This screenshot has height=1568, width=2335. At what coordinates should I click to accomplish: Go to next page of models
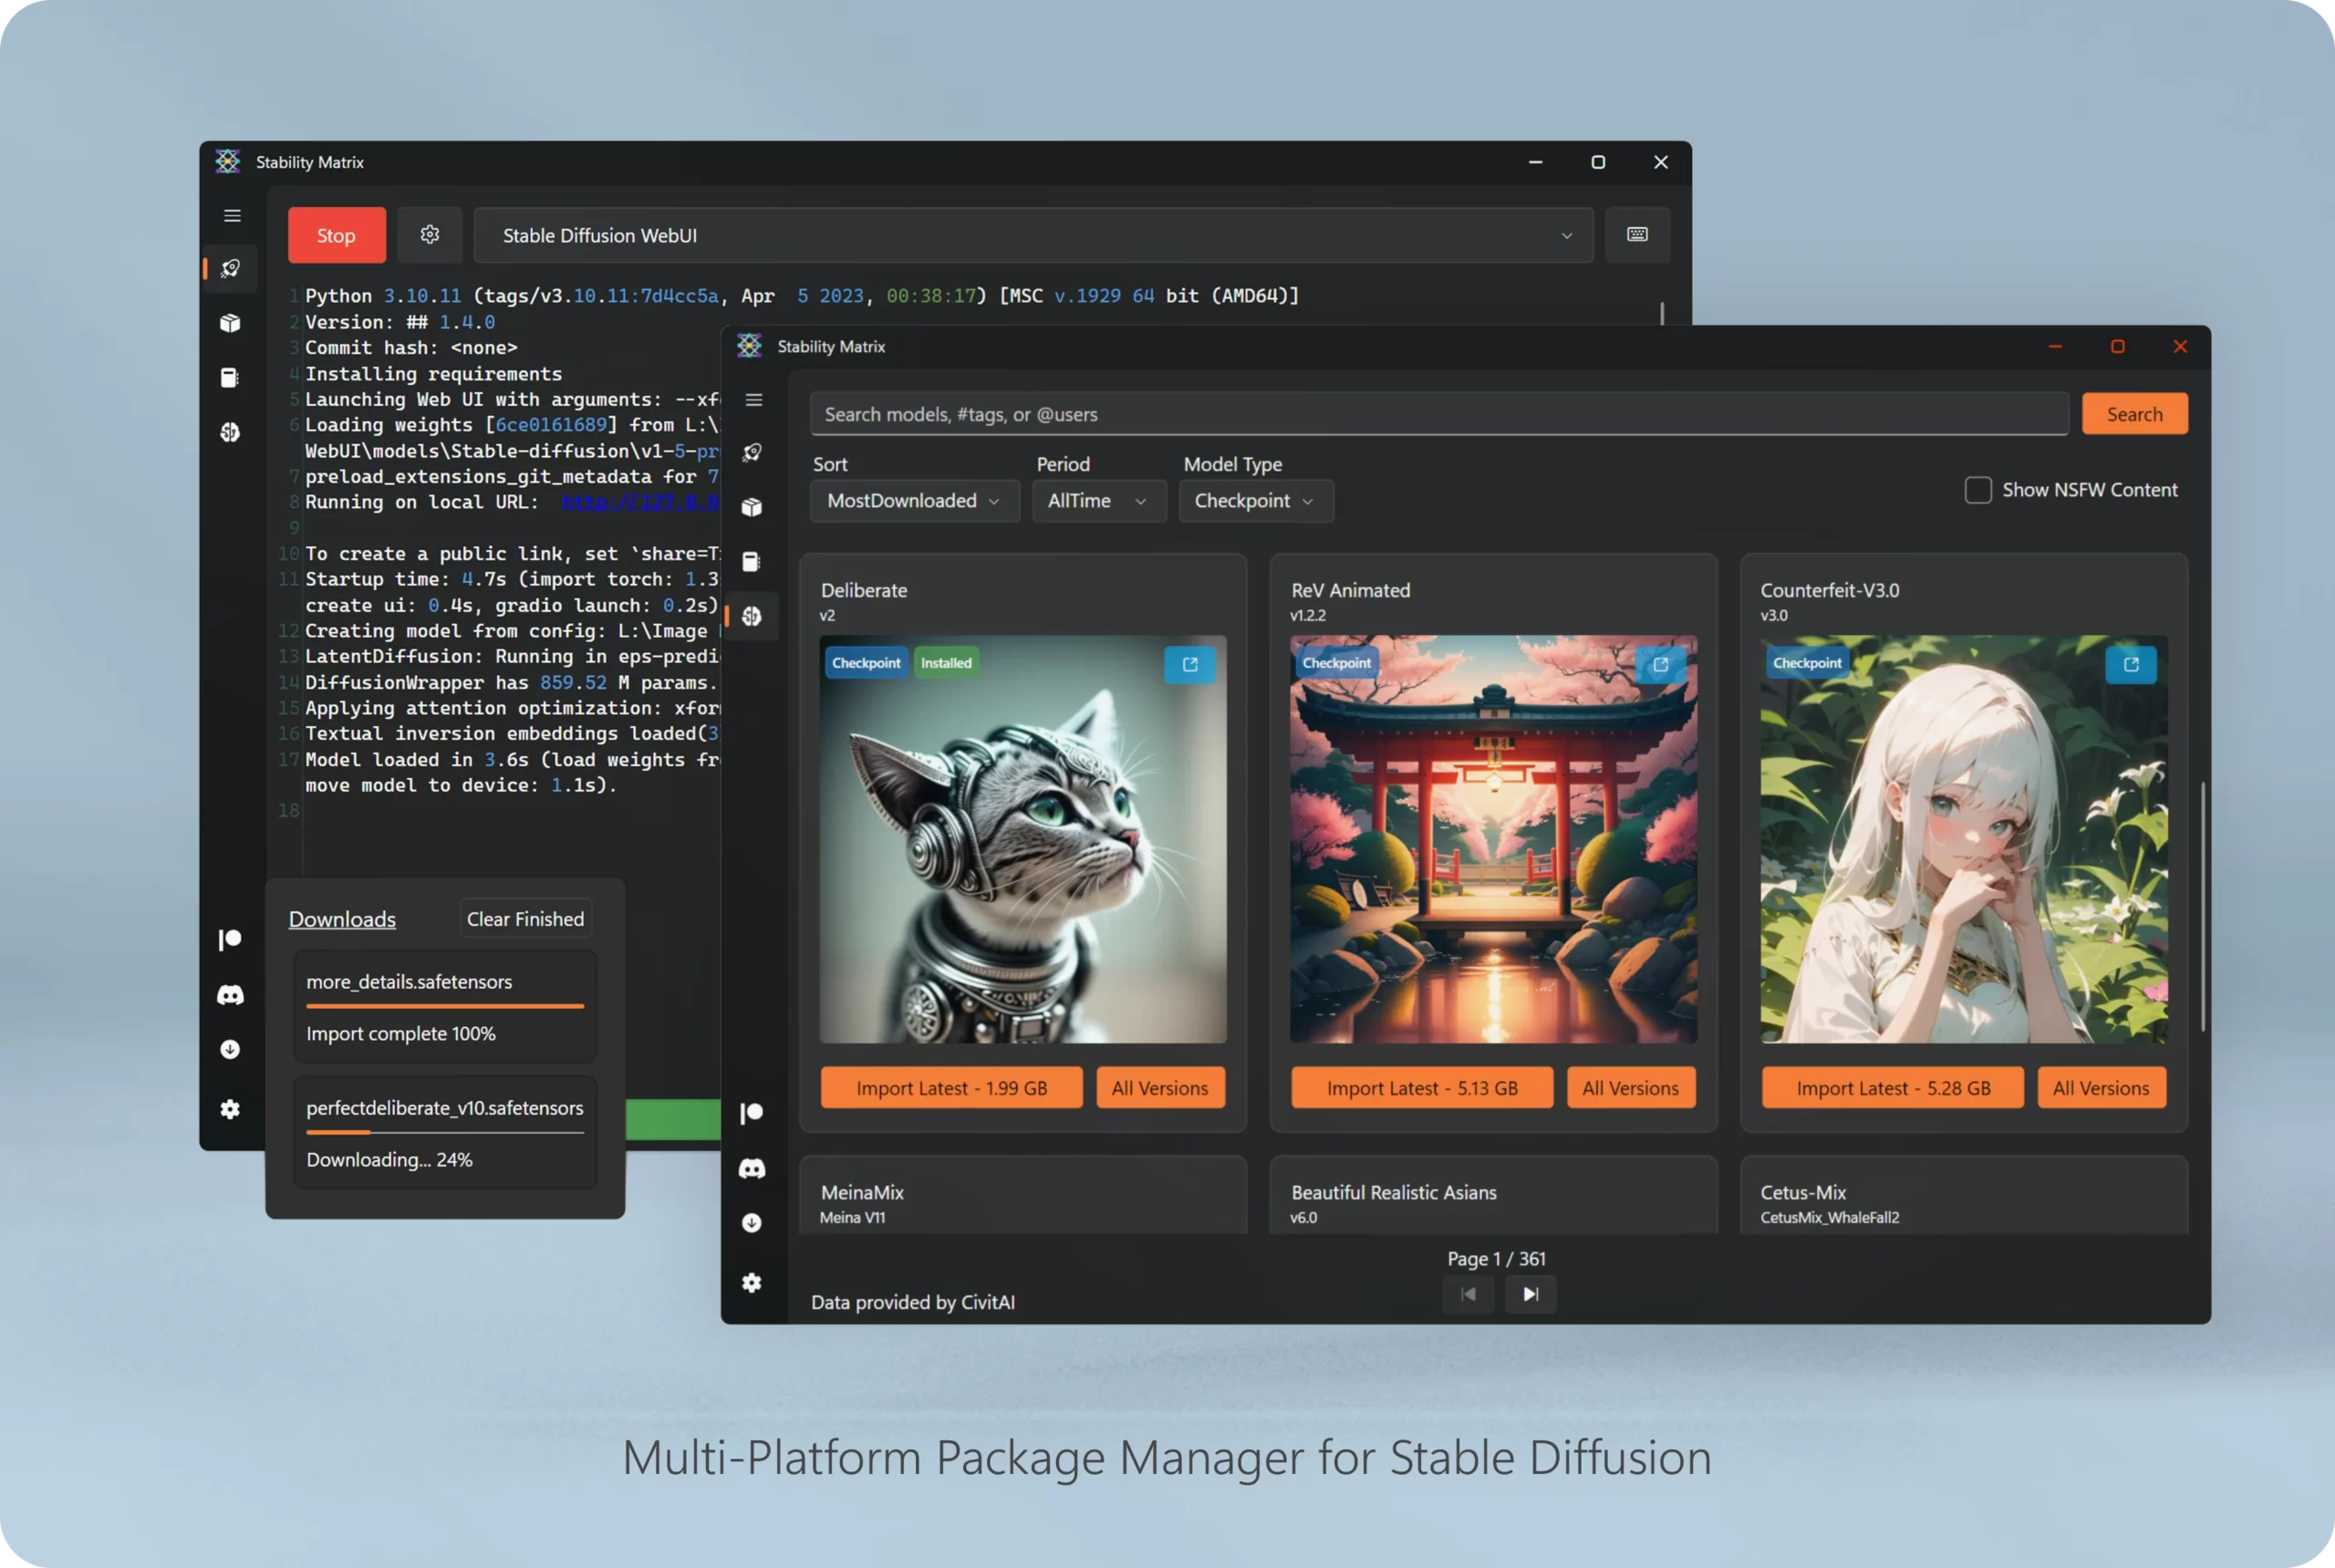pos(1530,1294)
